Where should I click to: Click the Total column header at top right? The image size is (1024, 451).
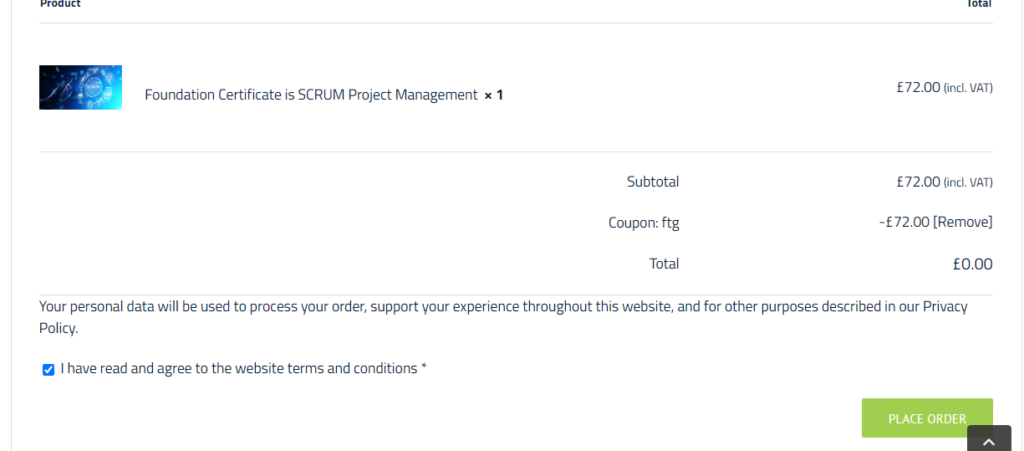[978, 4]
